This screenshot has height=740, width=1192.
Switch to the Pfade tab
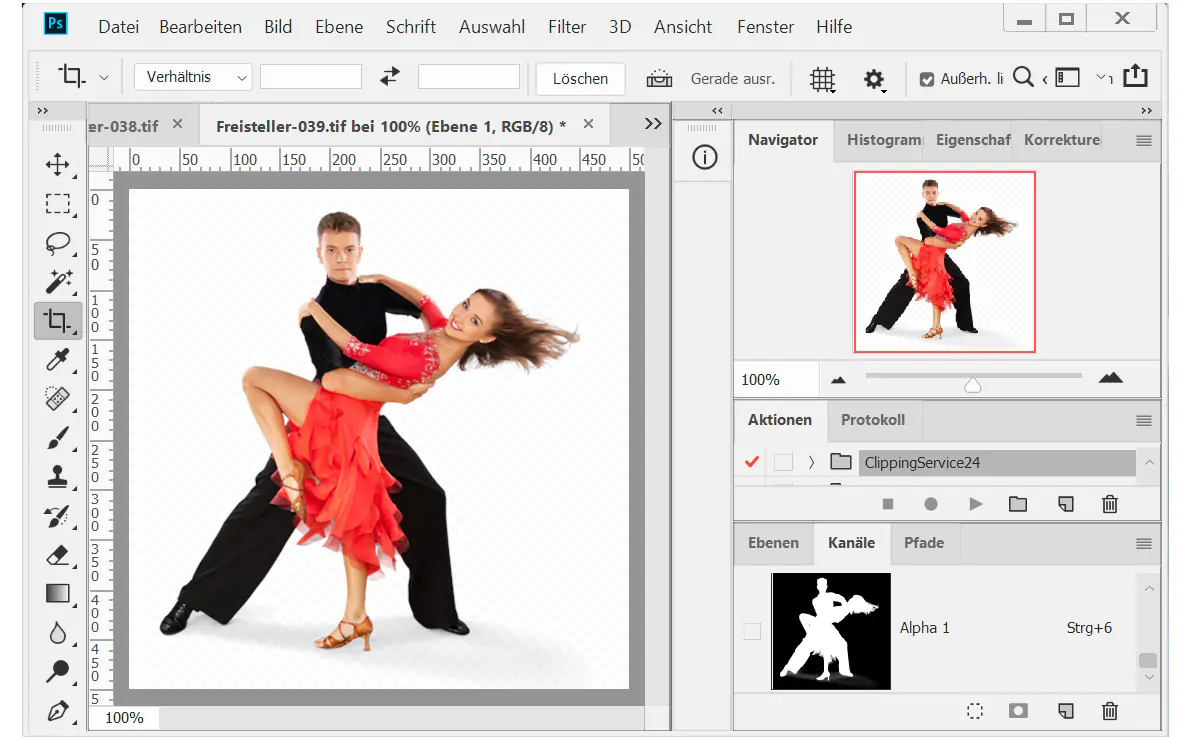pos(924,543)
